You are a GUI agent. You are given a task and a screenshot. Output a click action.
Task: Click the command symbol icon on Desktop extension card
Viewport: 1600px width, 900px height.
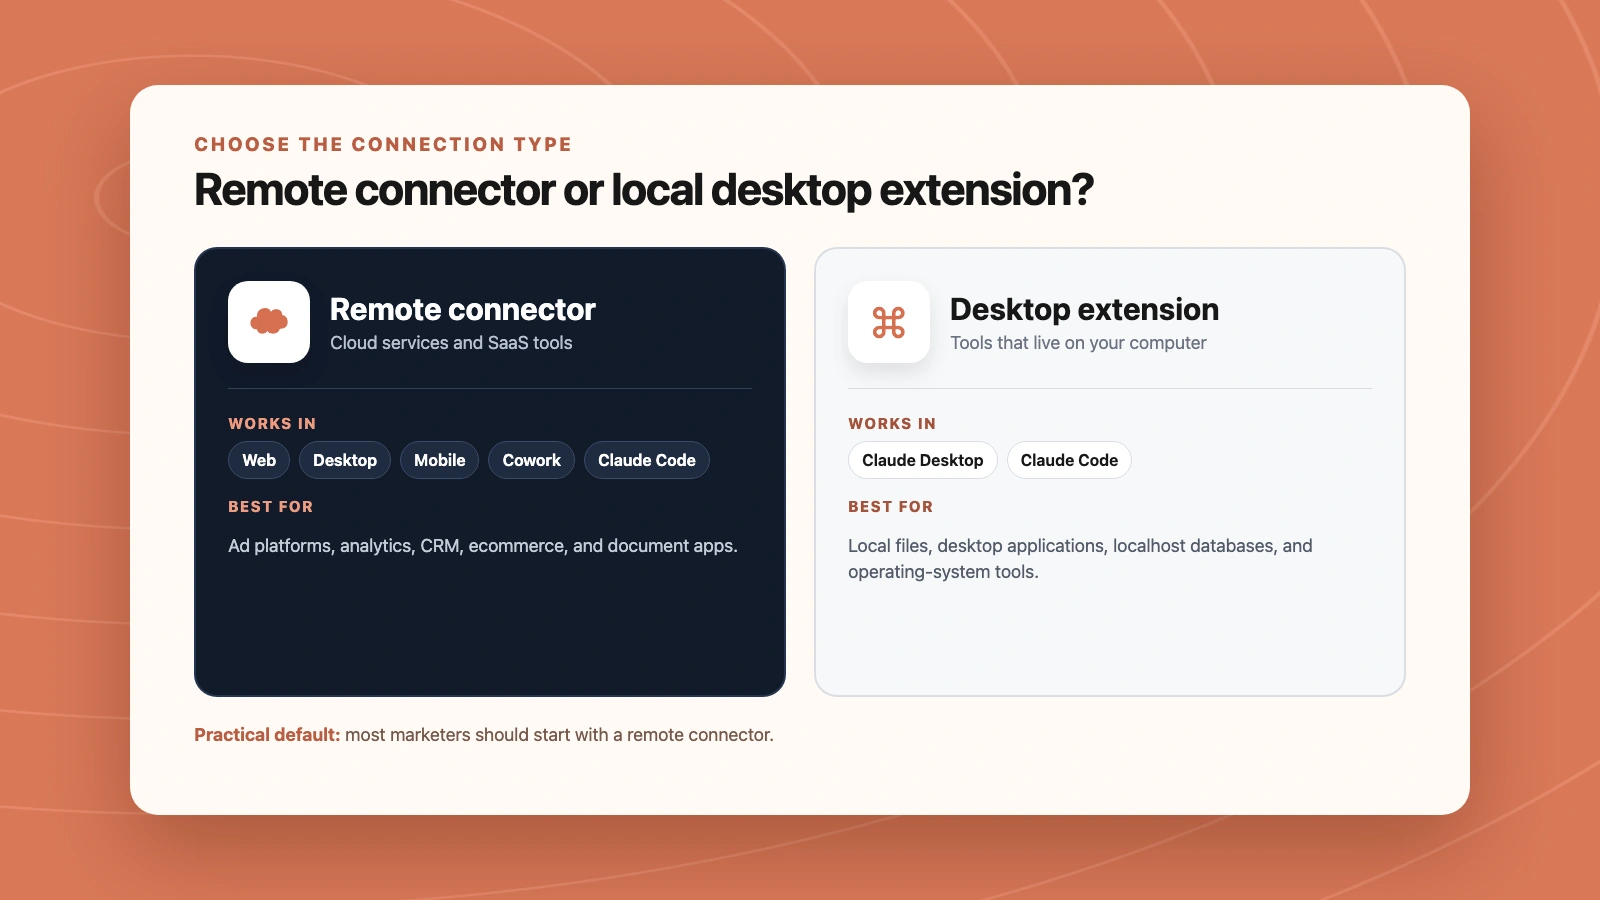(889, 322)
